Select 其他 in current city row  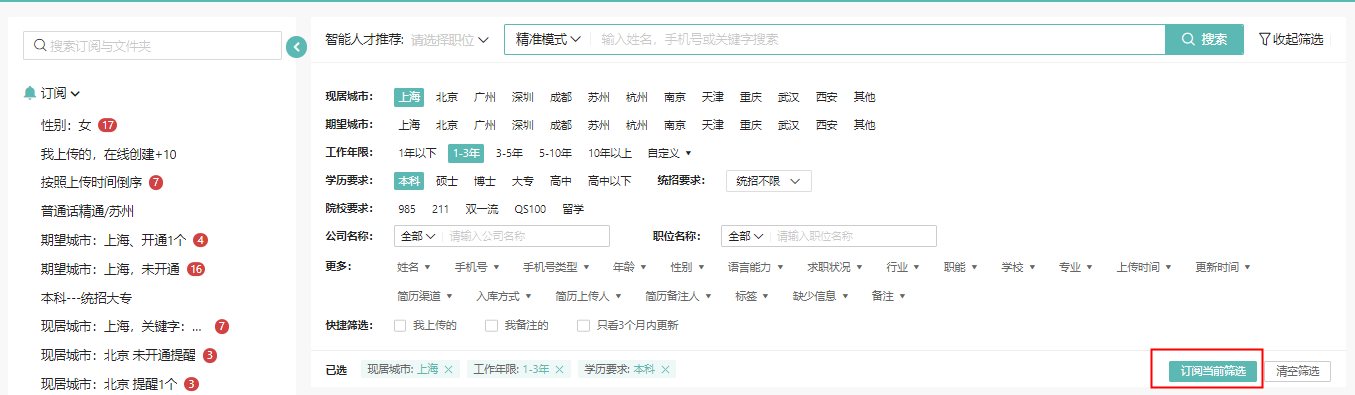click(864, 97)
